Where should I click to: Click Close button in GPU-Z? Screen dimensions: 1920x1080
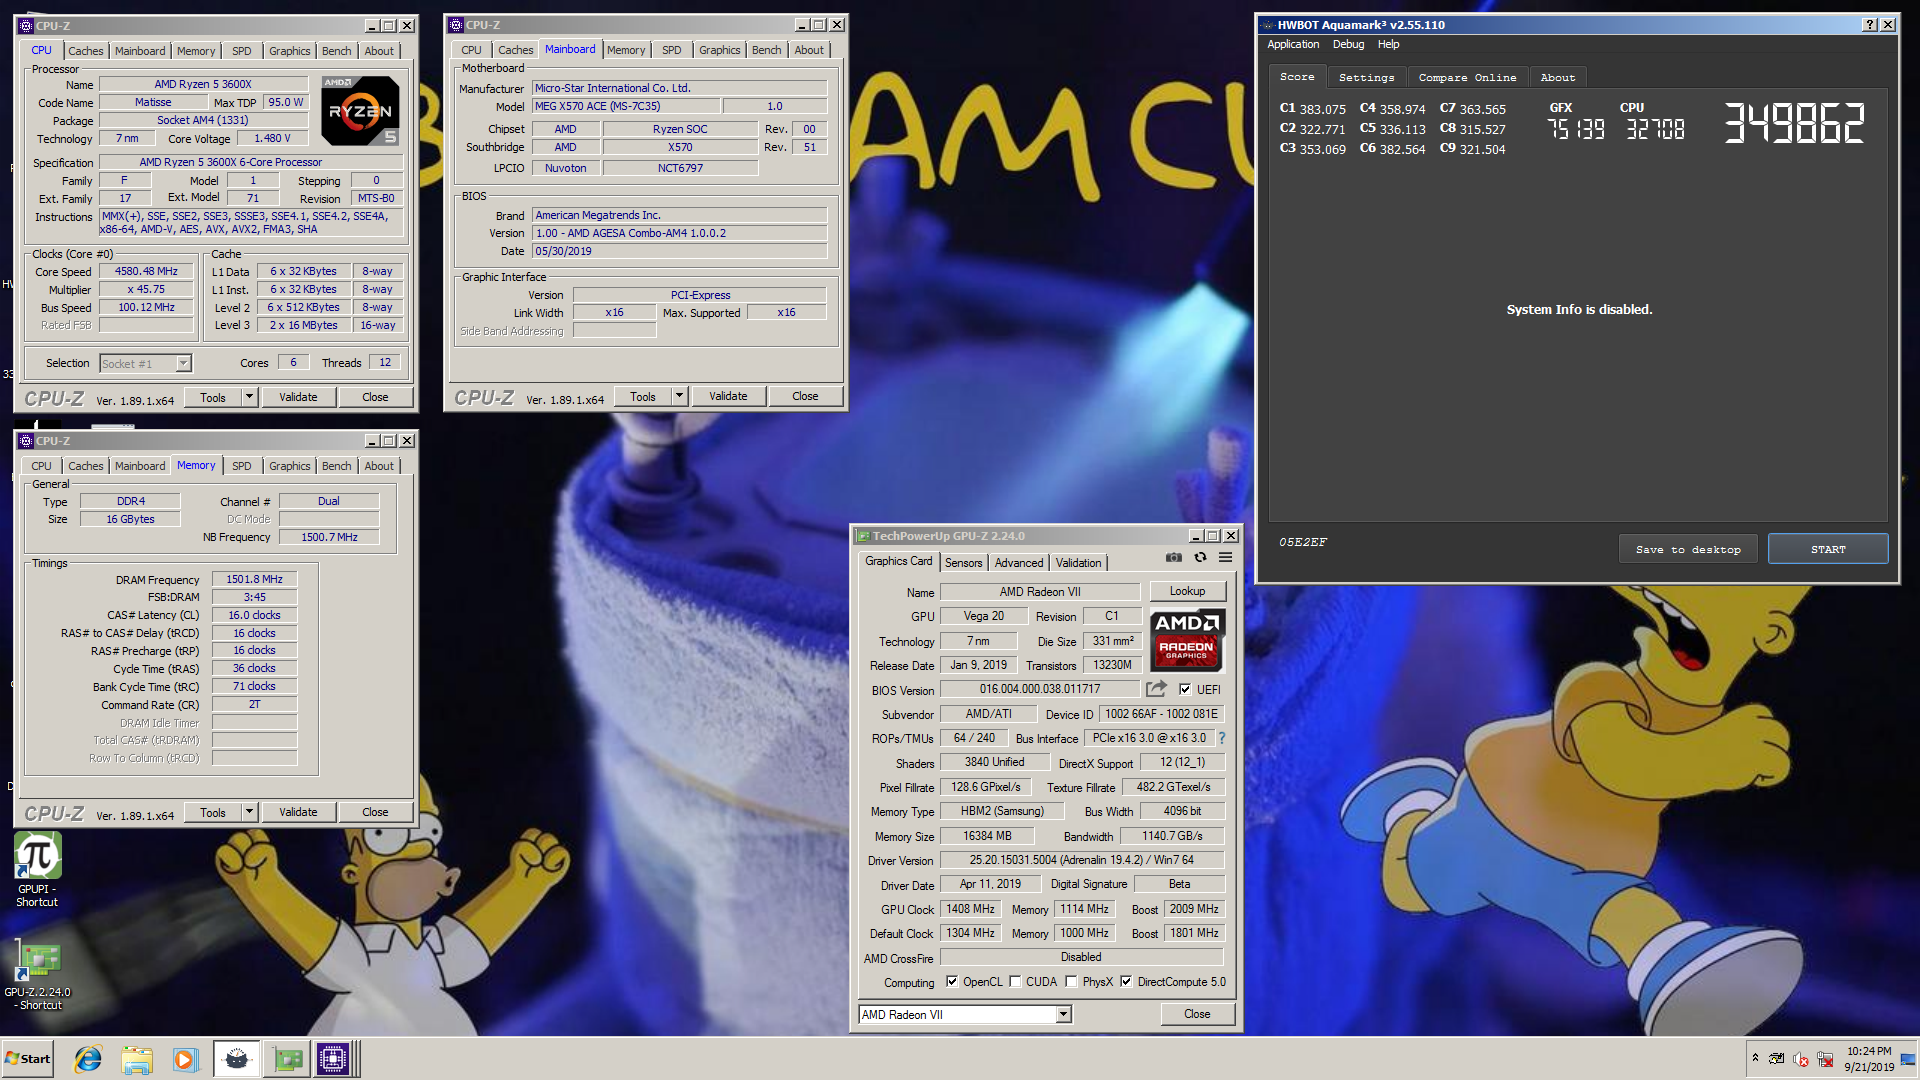(1196, 1014)
